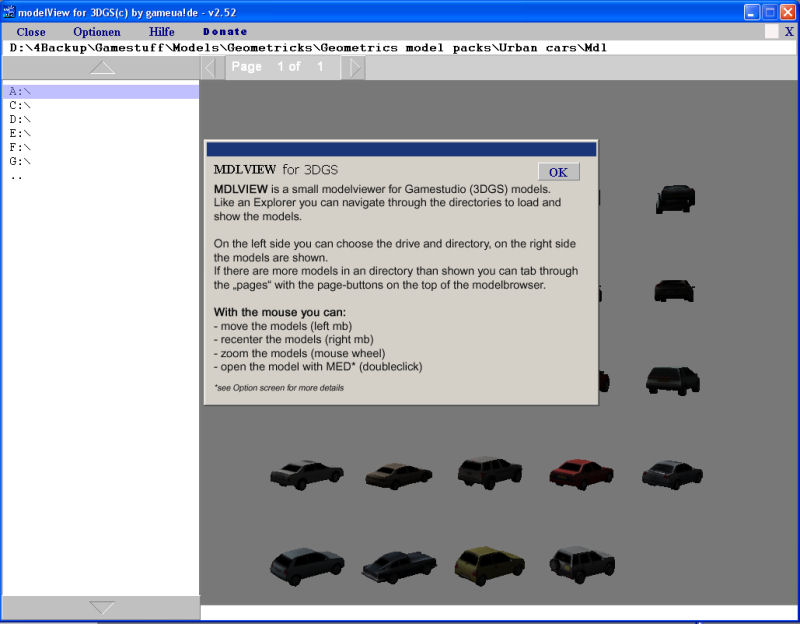The width and height of the screenshot is (800, 624).
Task: Click the Close menu item
Action: tap(31, 32)
